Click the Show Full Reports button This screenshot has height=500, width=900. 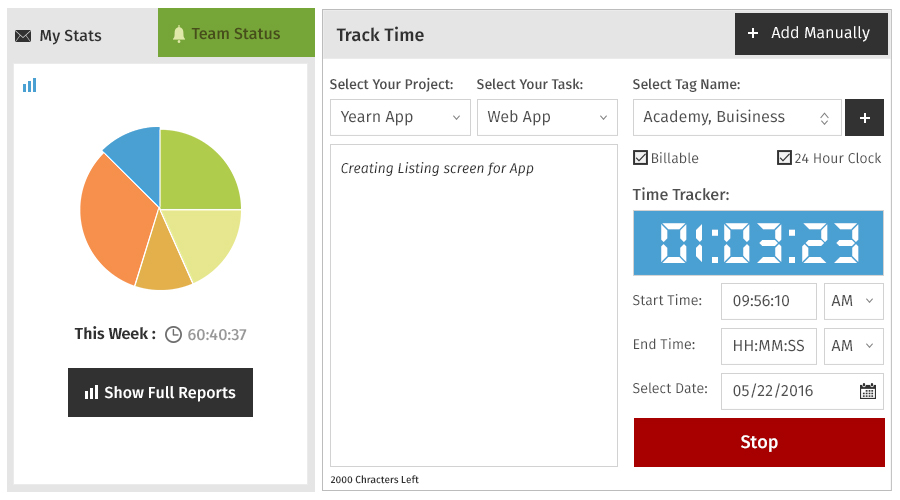160,393
